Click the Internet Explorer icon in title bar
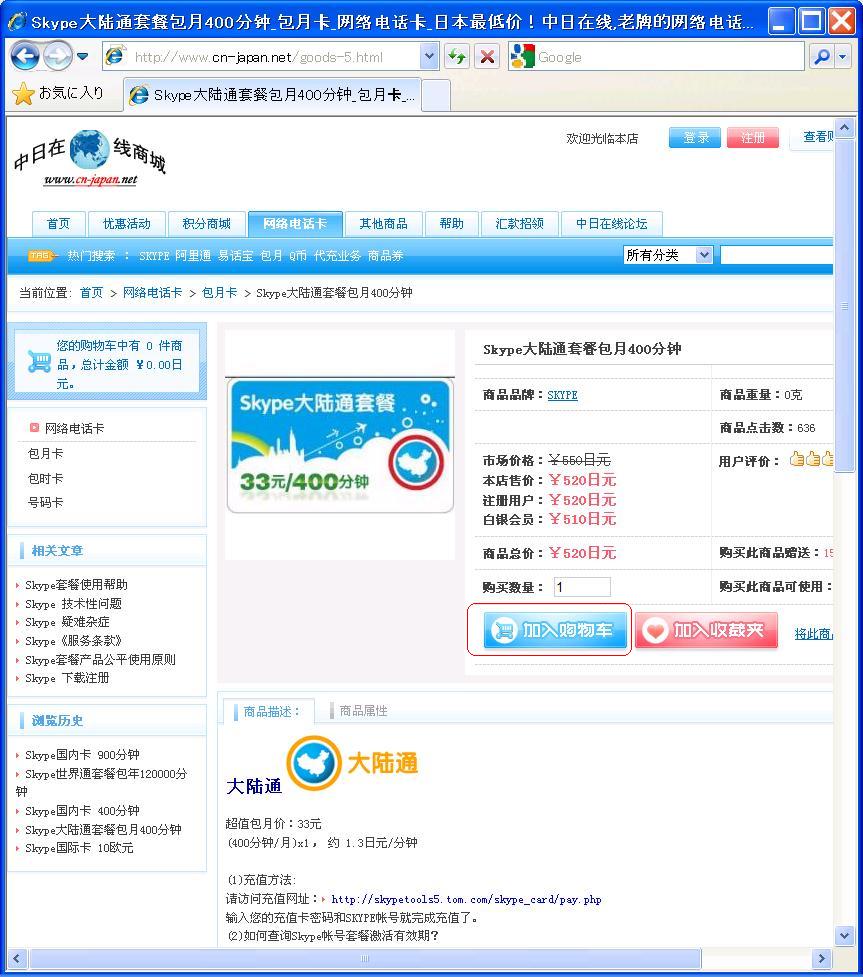This screenshot has width=863, height=977. coord(17,21)
